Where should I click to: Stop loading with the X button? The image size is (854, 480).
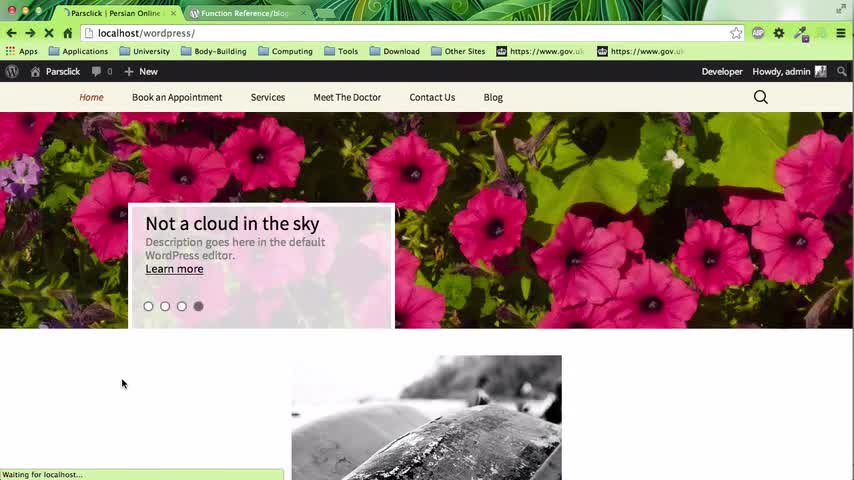[48, 33]
